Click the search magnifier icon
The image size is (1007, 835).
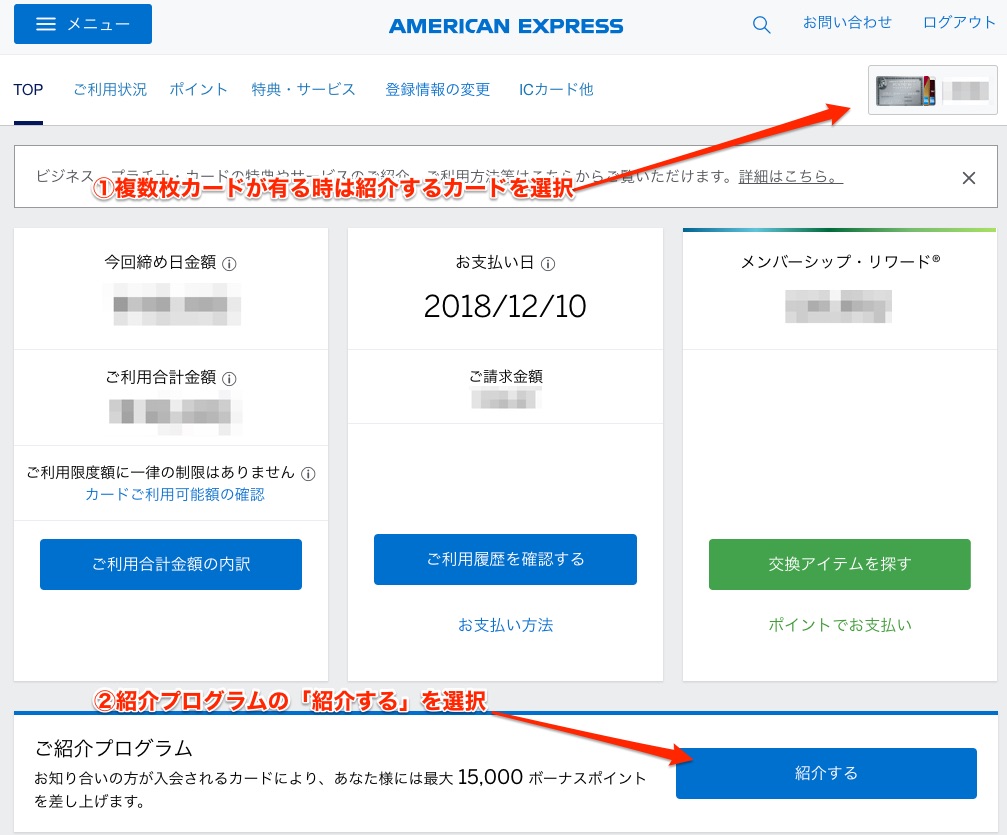pyautogui.click(x=761, y=25)
